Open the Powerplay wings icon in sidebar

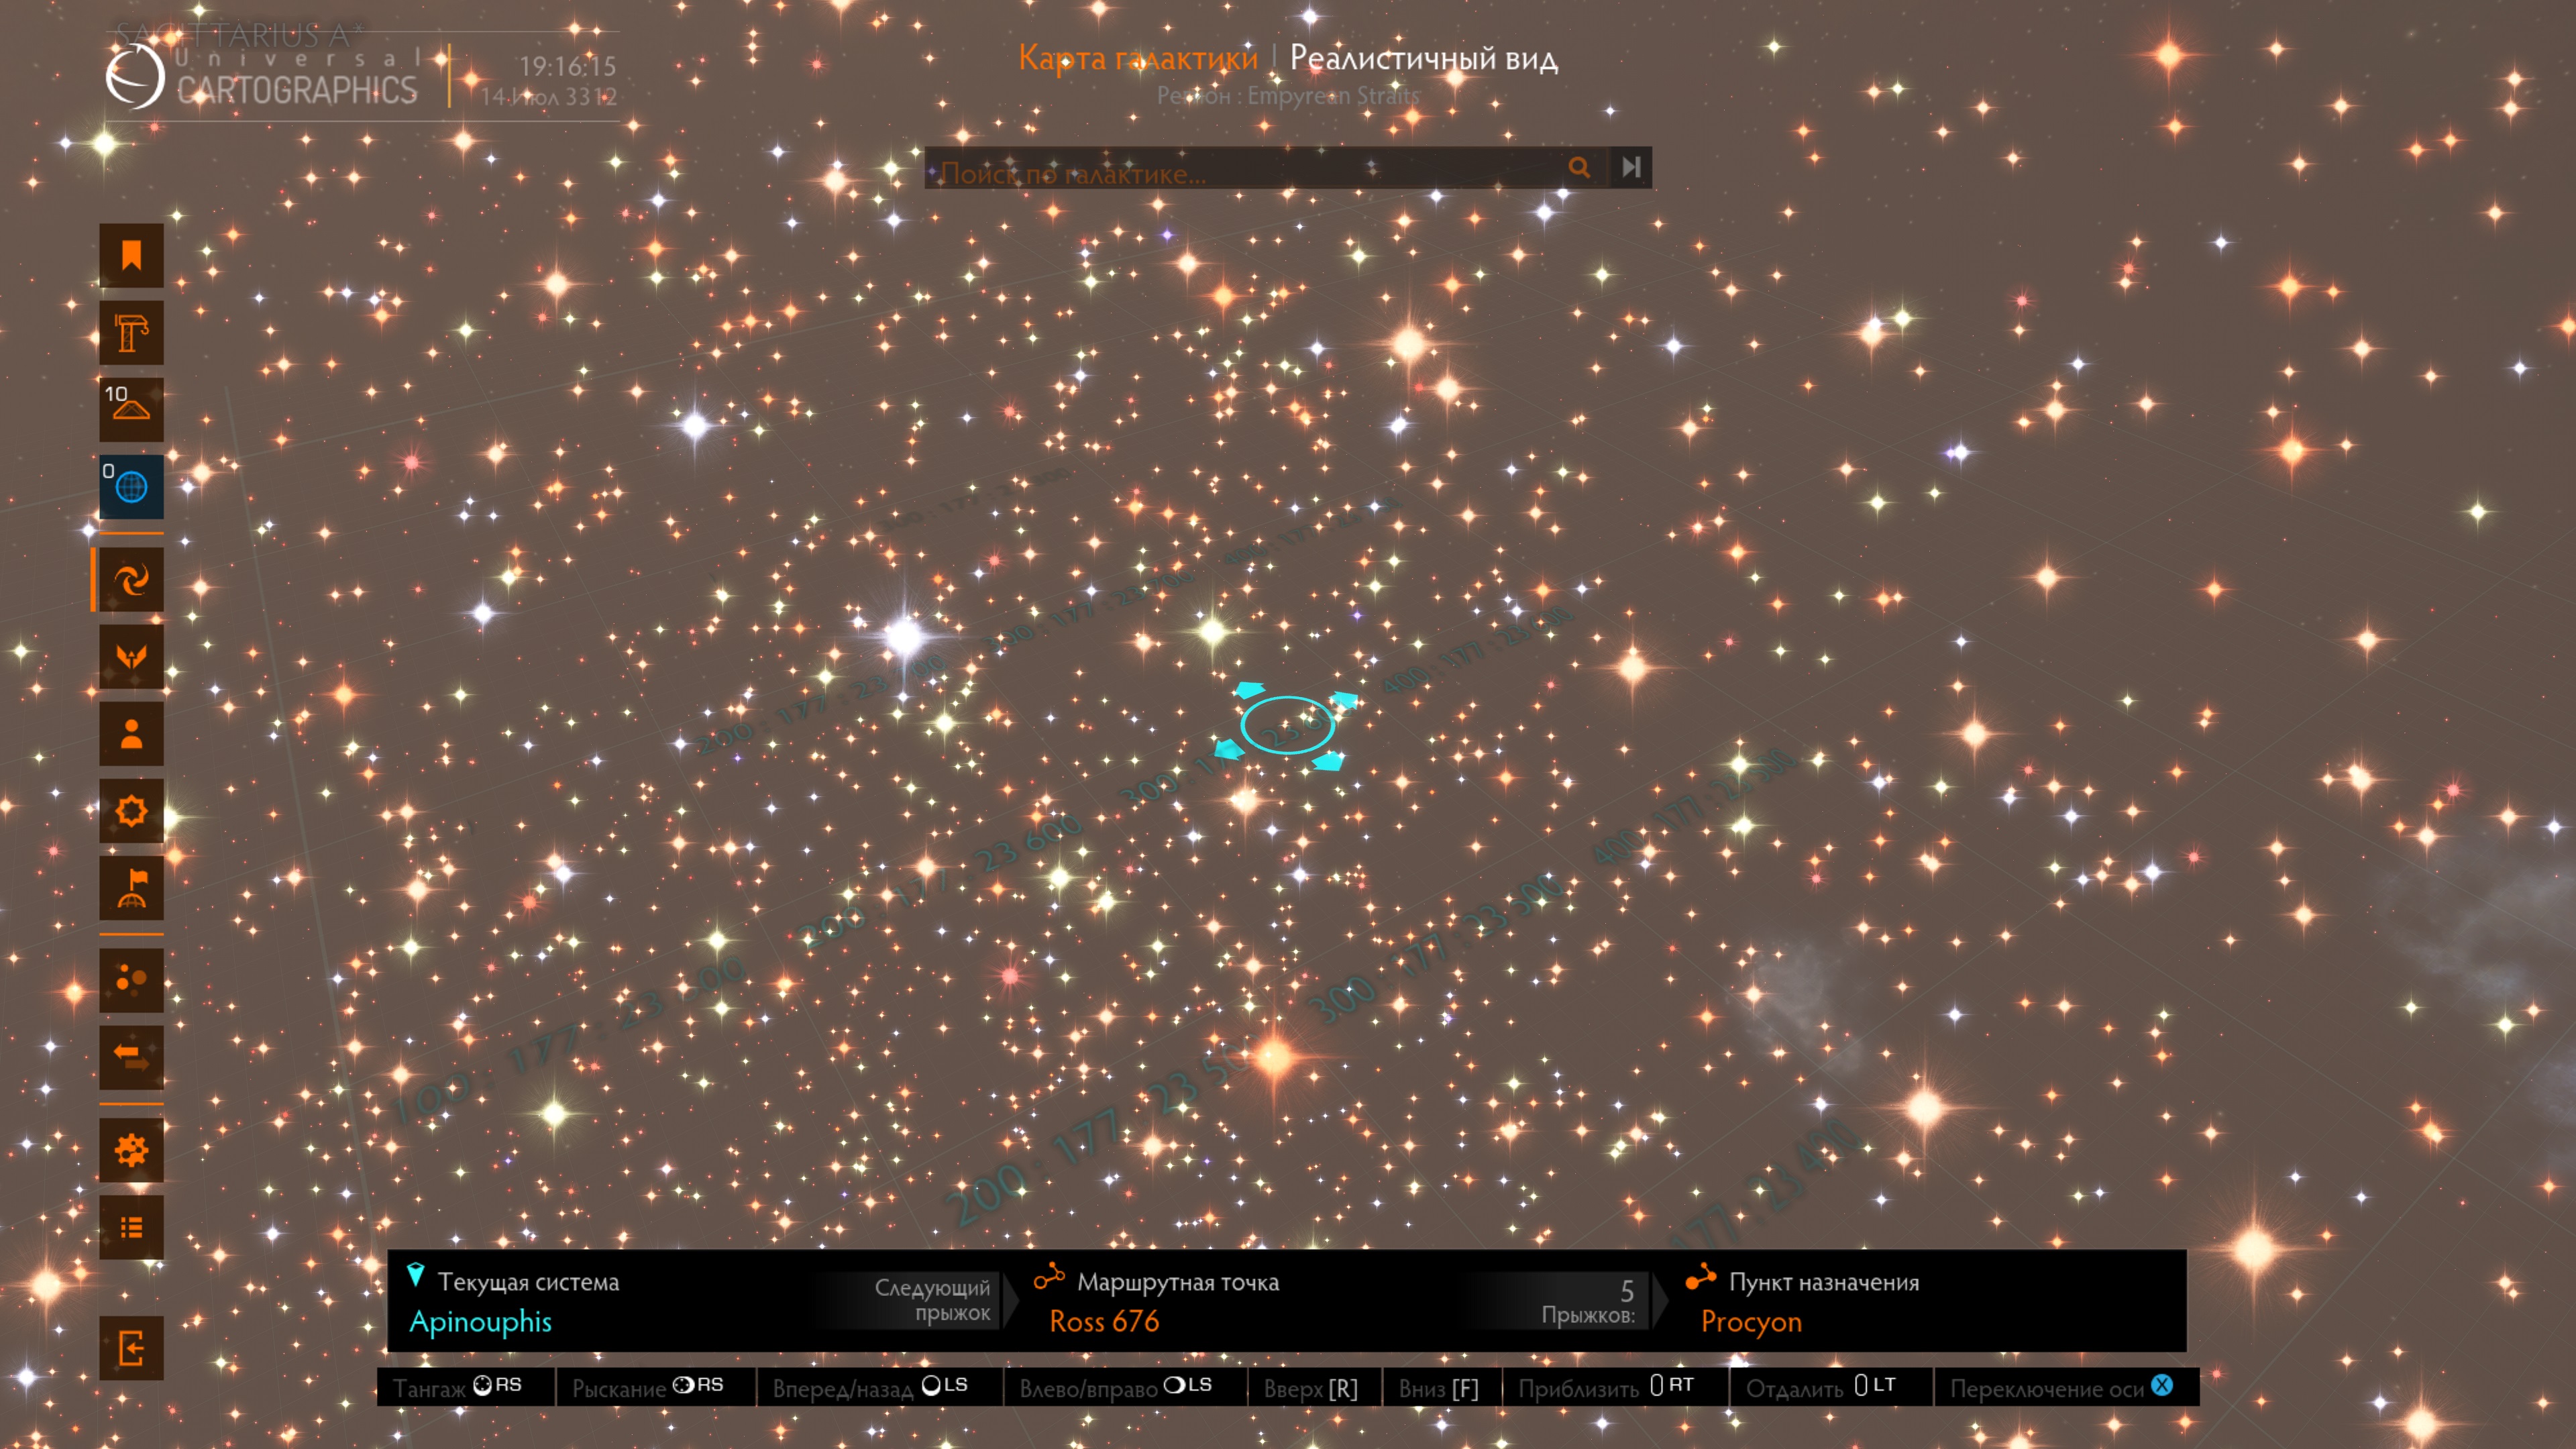131,656
